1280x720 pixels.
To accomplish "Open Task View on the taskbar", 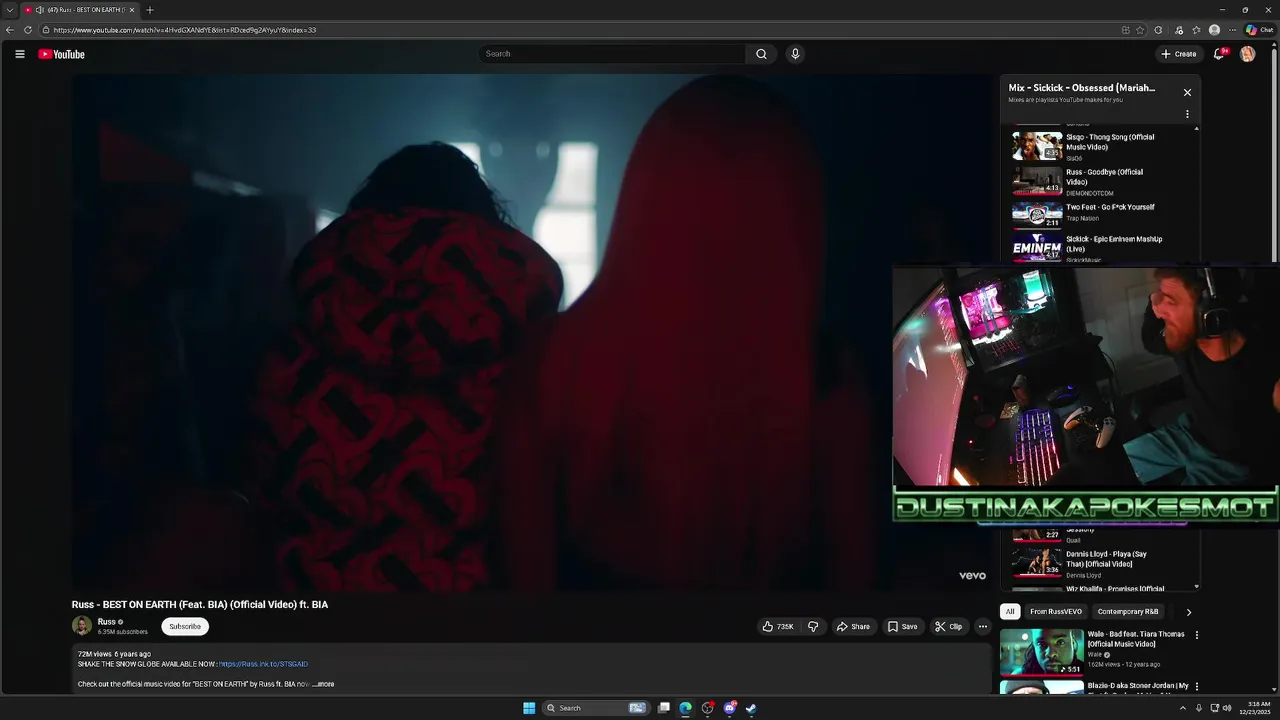I will pyautogui.click(x=663, y=708).
